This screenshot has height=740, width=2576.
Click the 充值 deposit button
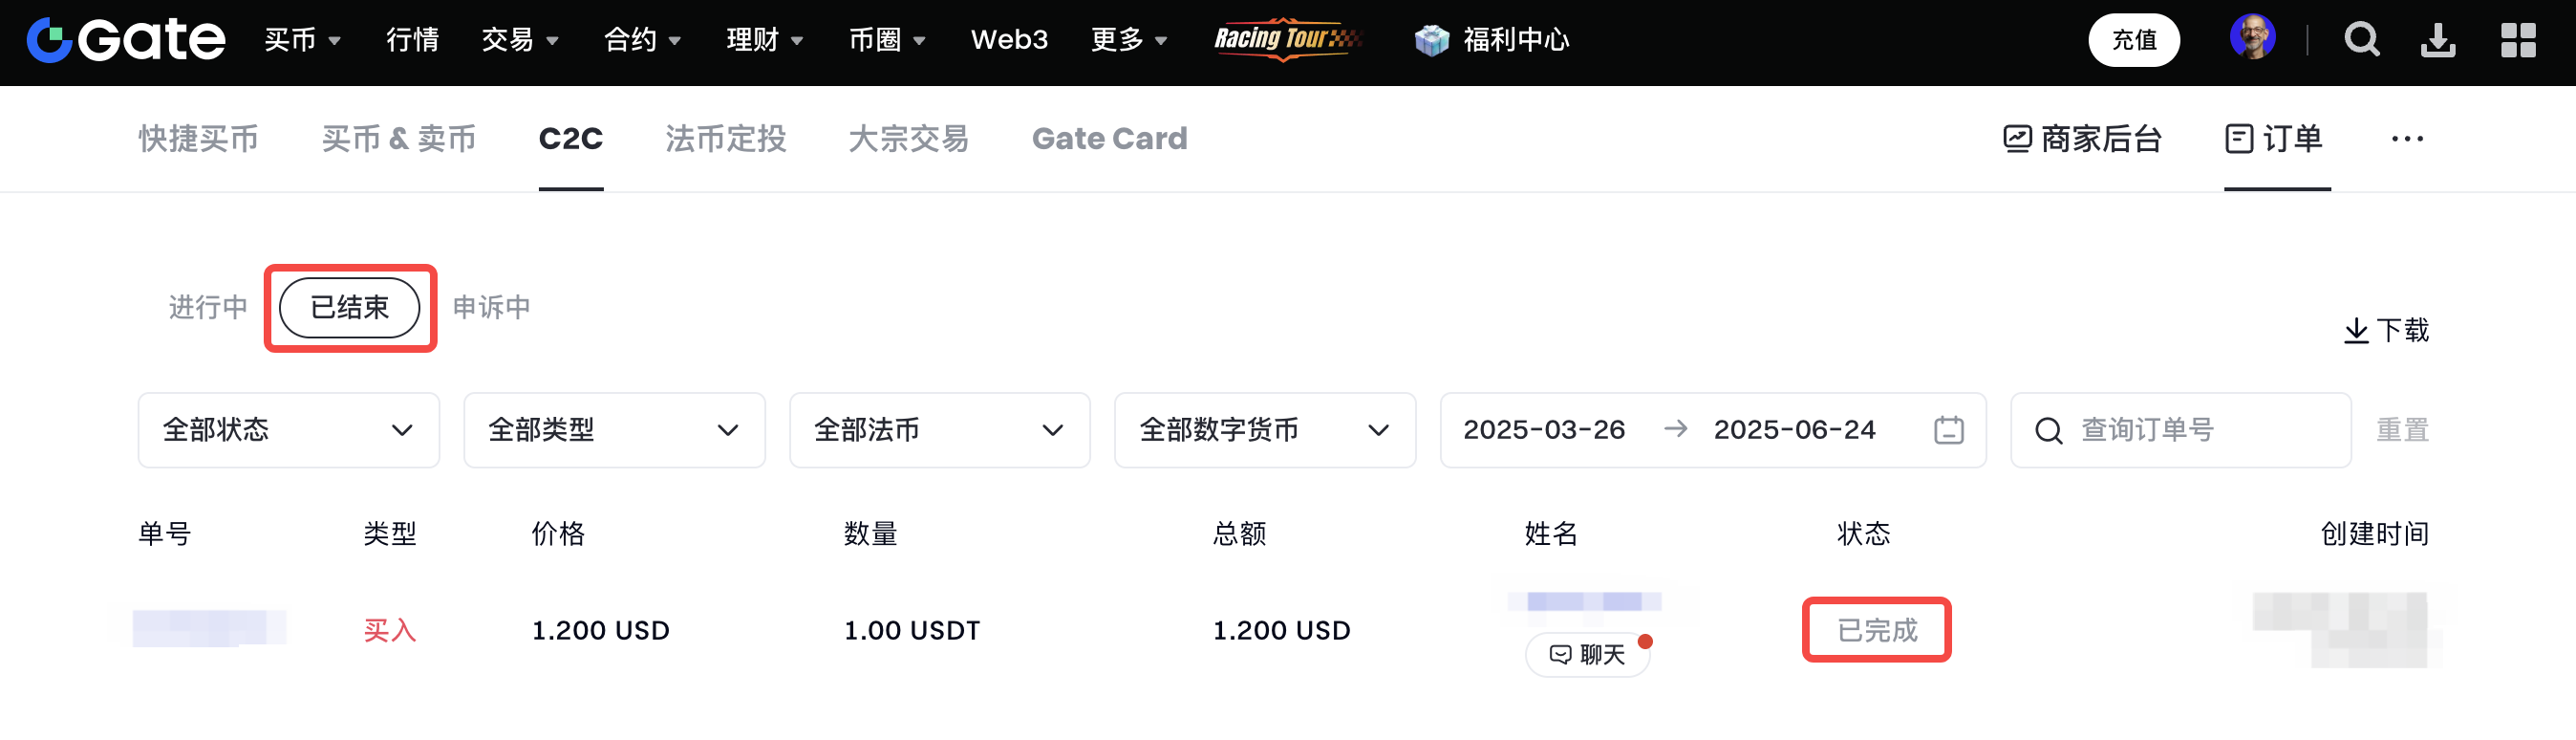click(x=2133, y=40)
